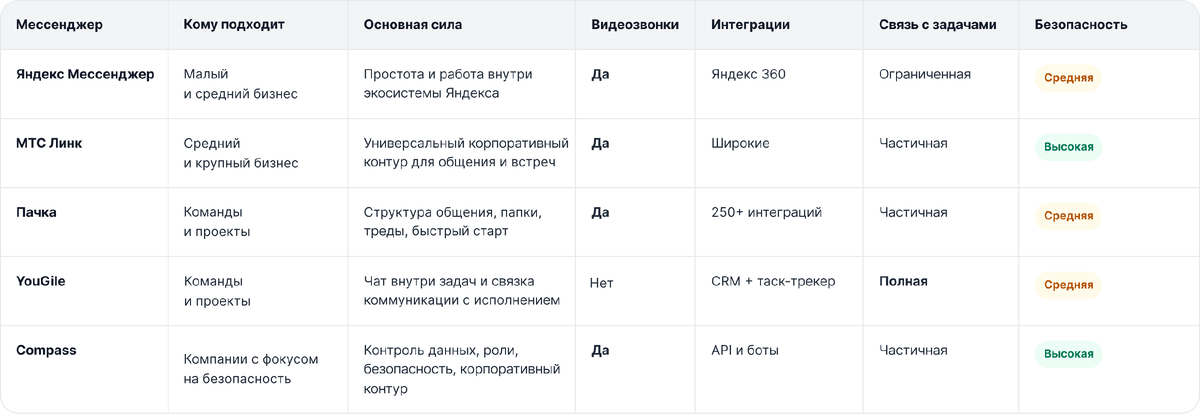Click the Интеграции column header
Image resolution: width=1200 pixels, height=414 pixels.
(x=750, y=25)
